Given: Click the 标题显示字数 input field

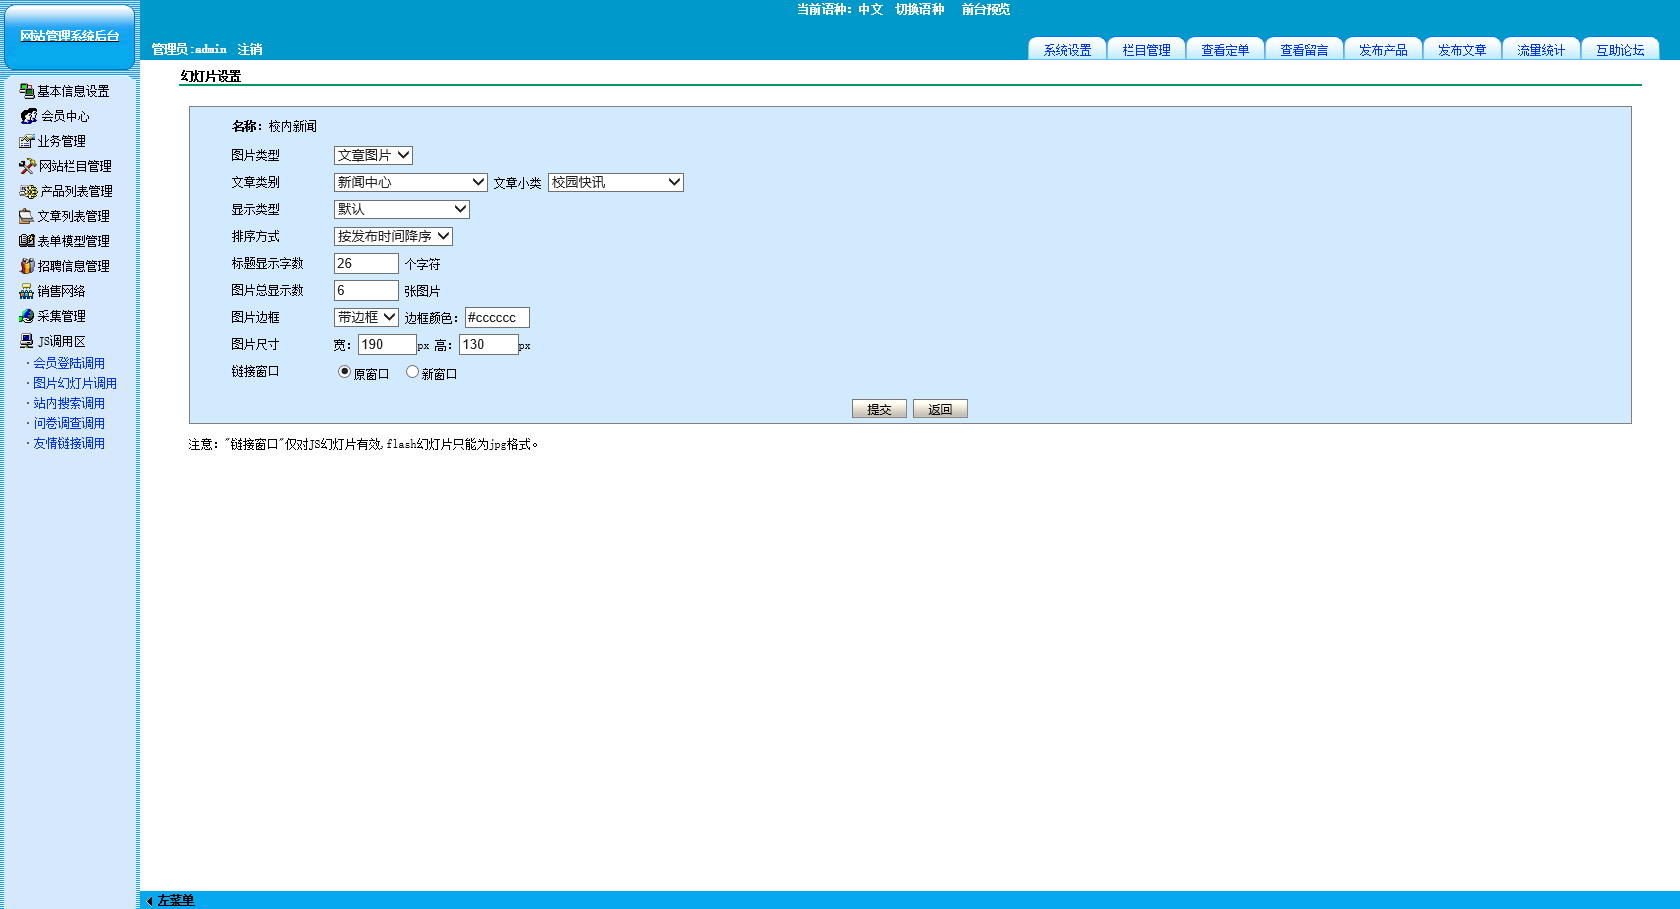Looking at the screenshot, I should pyautogui.click(x=366, y=263).
